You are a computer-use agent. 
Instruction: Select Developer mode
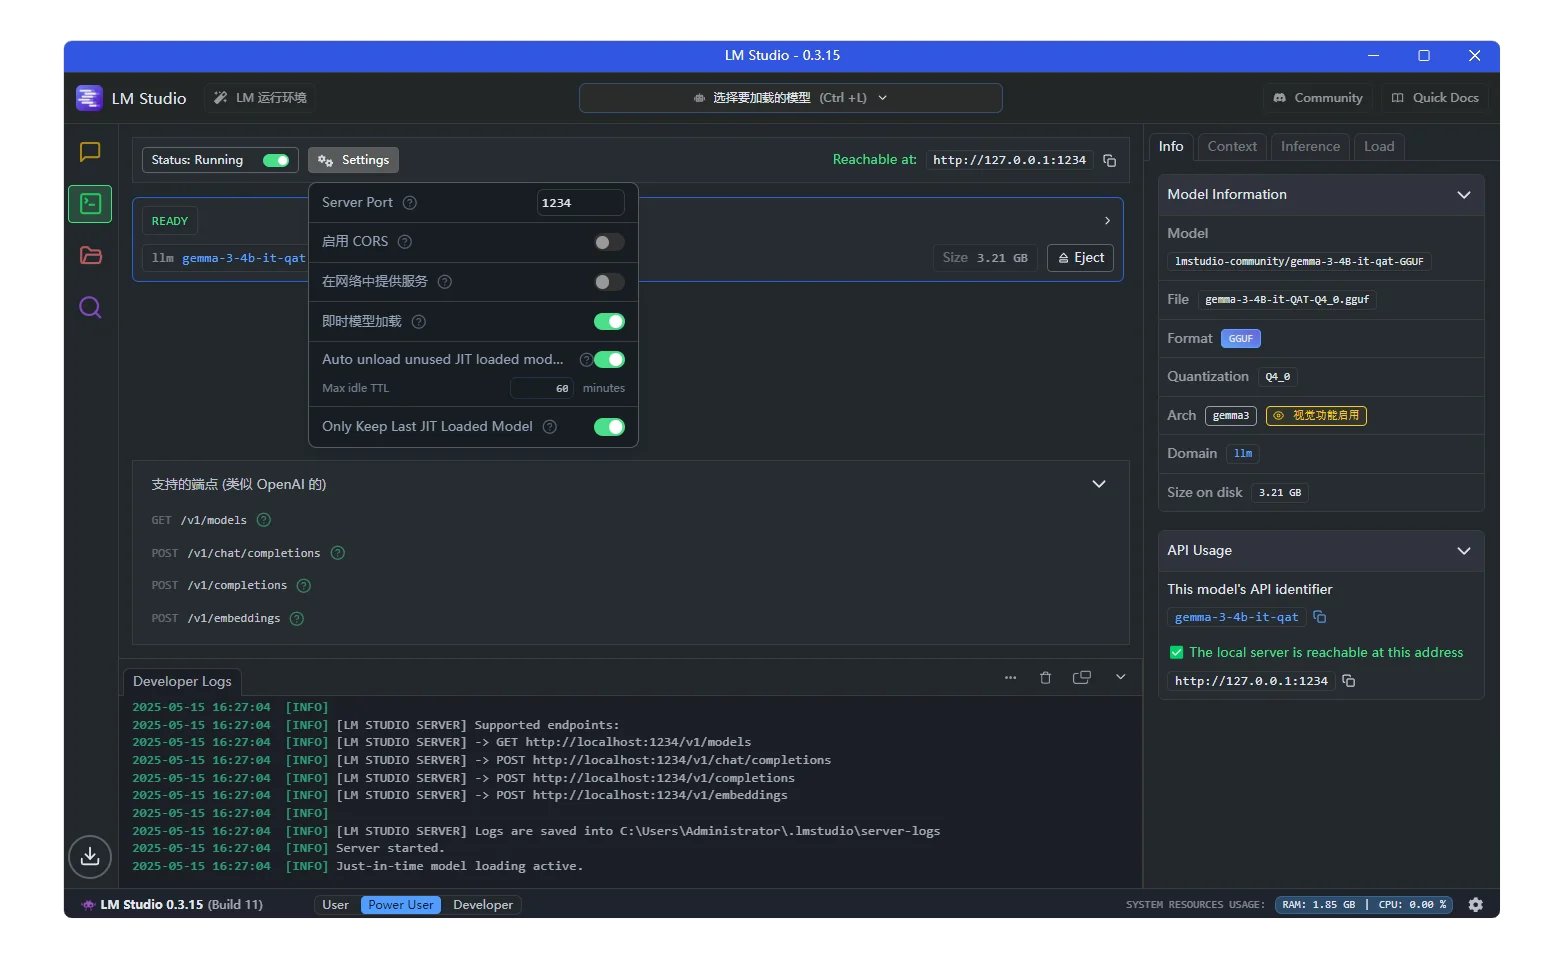click(x=483, y=905)
